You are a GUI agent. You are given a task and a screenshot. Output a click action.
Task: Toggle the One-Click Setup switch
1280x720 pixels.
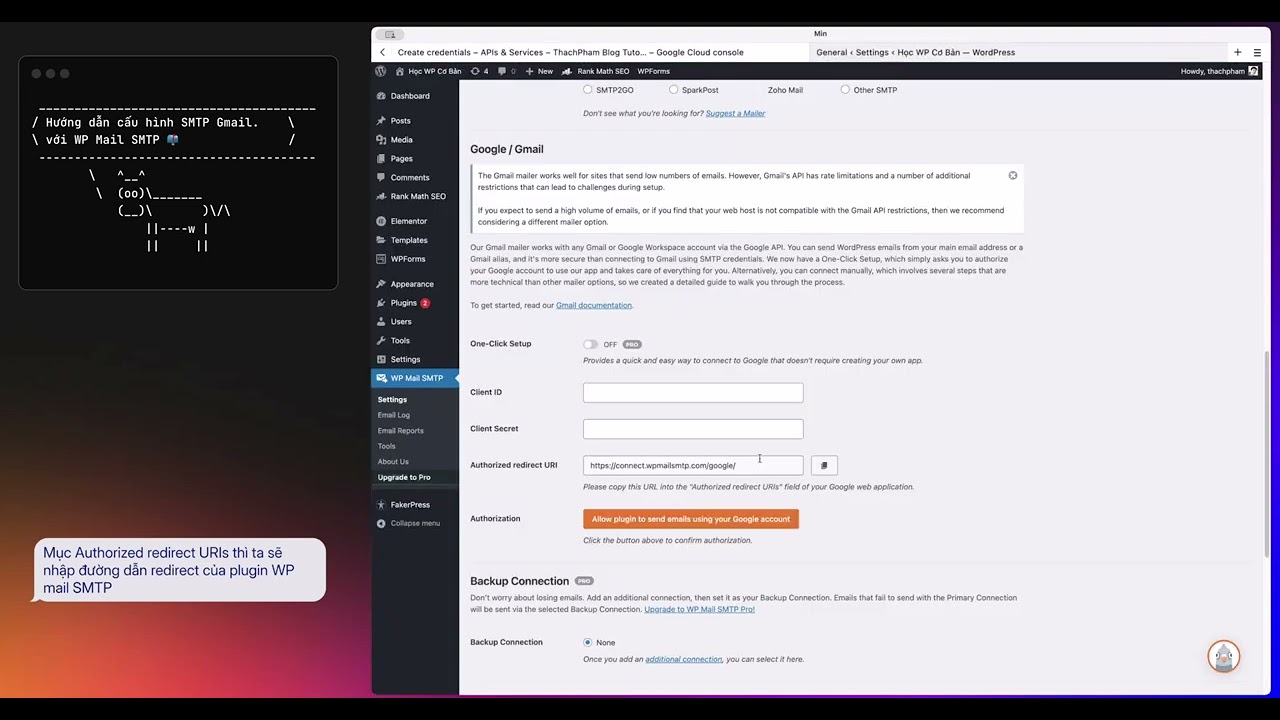tap(590, 344)
